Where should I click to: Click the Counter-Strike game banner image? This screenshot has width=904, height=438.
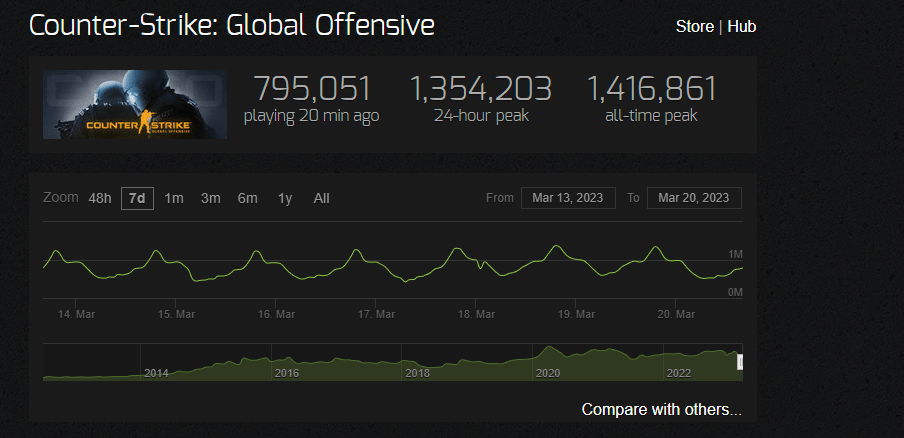(134, 104)
